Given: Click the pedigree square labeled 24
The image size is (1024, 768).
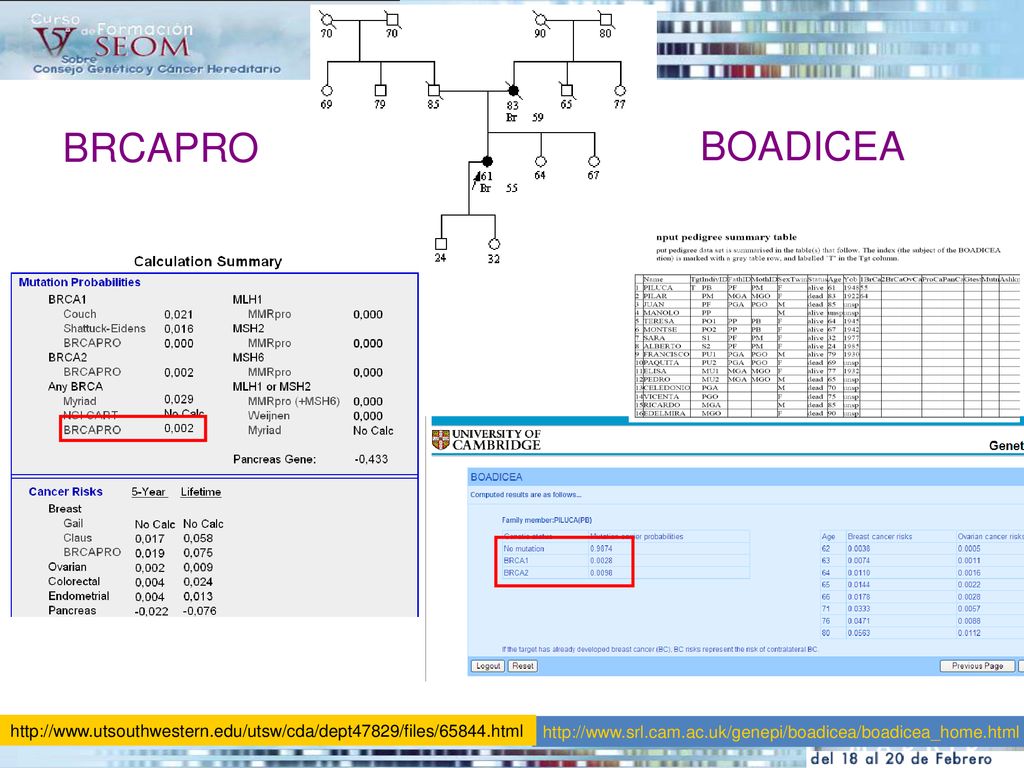Looking at the screenshot, I should pyautogui.click(x=441, y=244).
